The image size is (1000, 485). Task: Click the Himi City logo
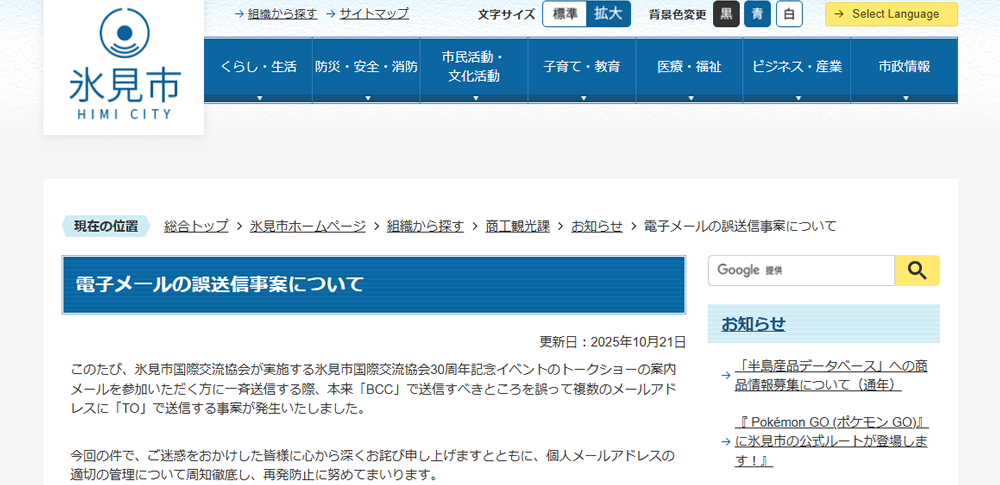(x=124, y=64)
